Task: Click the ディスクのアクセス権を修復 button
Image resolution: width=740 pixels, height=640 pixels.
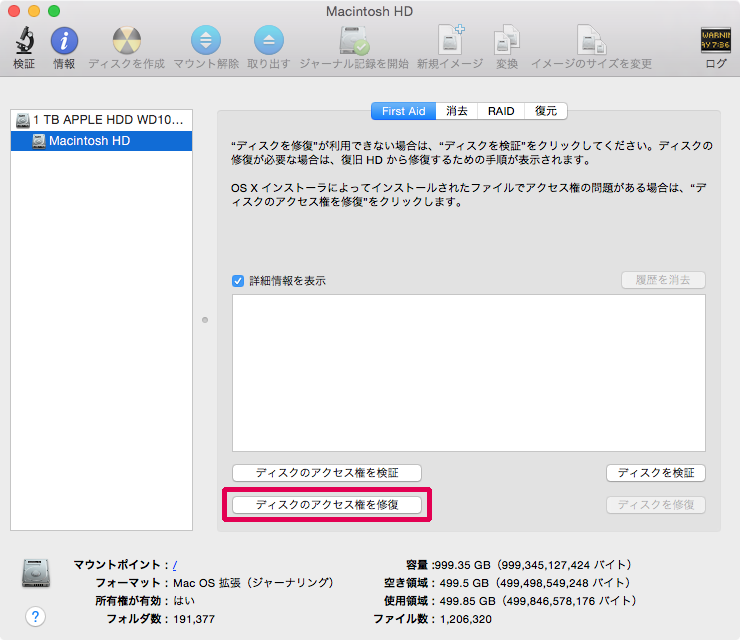Action: click(327, 505)
